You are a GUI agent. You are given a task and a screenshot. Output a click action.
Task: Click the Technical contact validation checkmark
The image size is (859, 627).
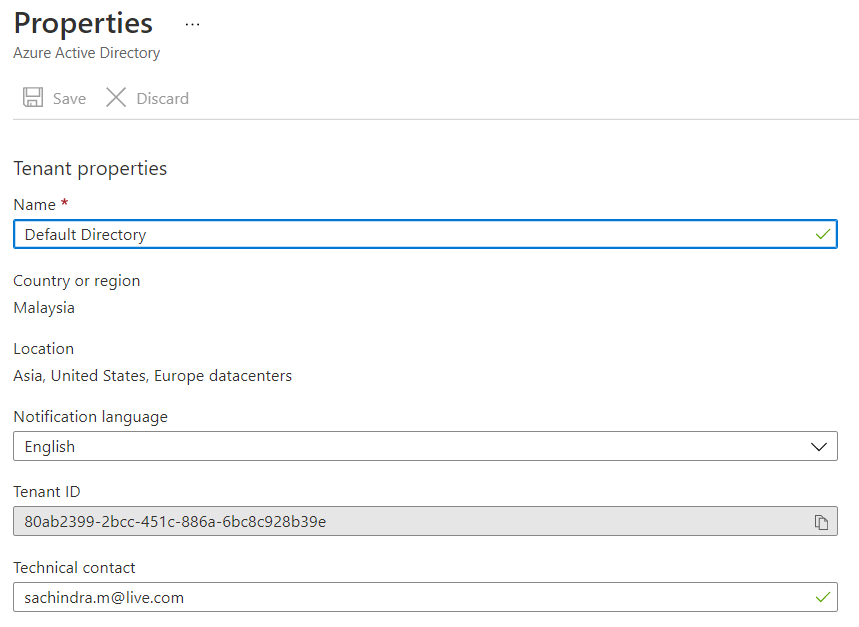pos(822,598)
